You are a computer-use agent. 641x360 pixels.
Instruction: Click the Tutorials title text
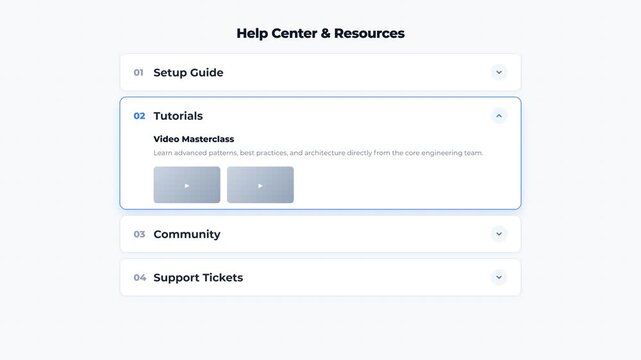click(178, 116)
